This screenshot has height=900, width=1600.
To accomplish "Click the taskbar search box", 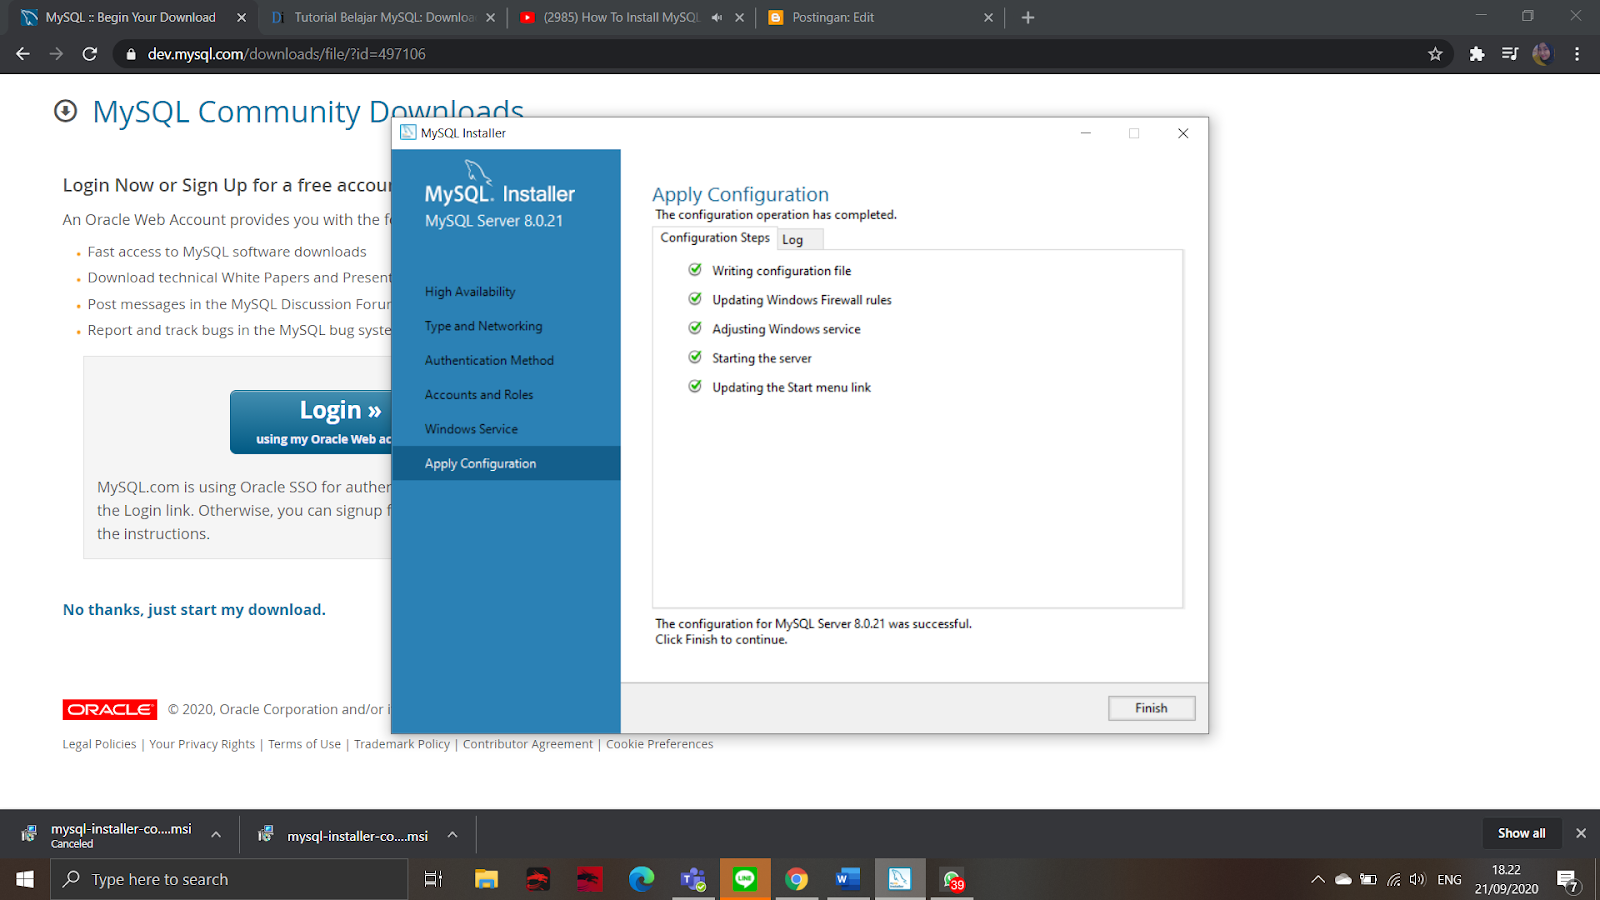I will coord(229,879).
